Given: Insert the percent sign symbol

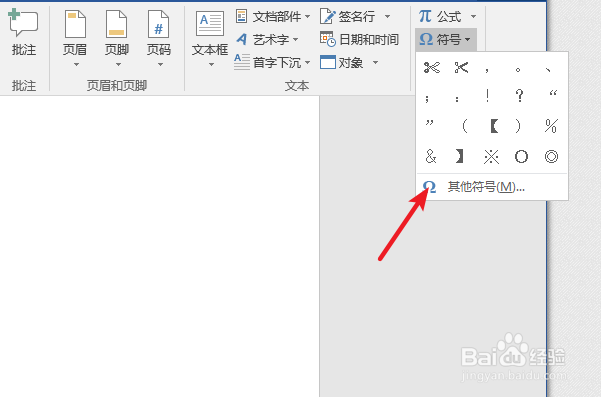Looking at the screenshot, I should click(x=551, y=126).
